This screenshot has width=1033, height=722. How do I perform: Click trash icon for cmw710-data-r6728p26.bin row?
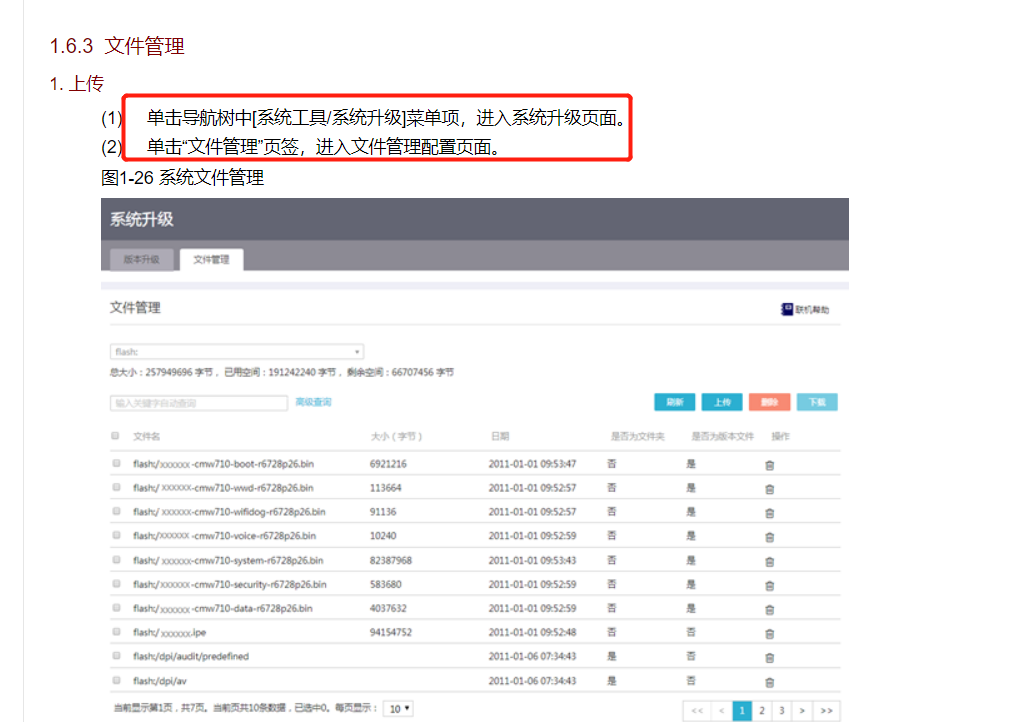(769, 610)
